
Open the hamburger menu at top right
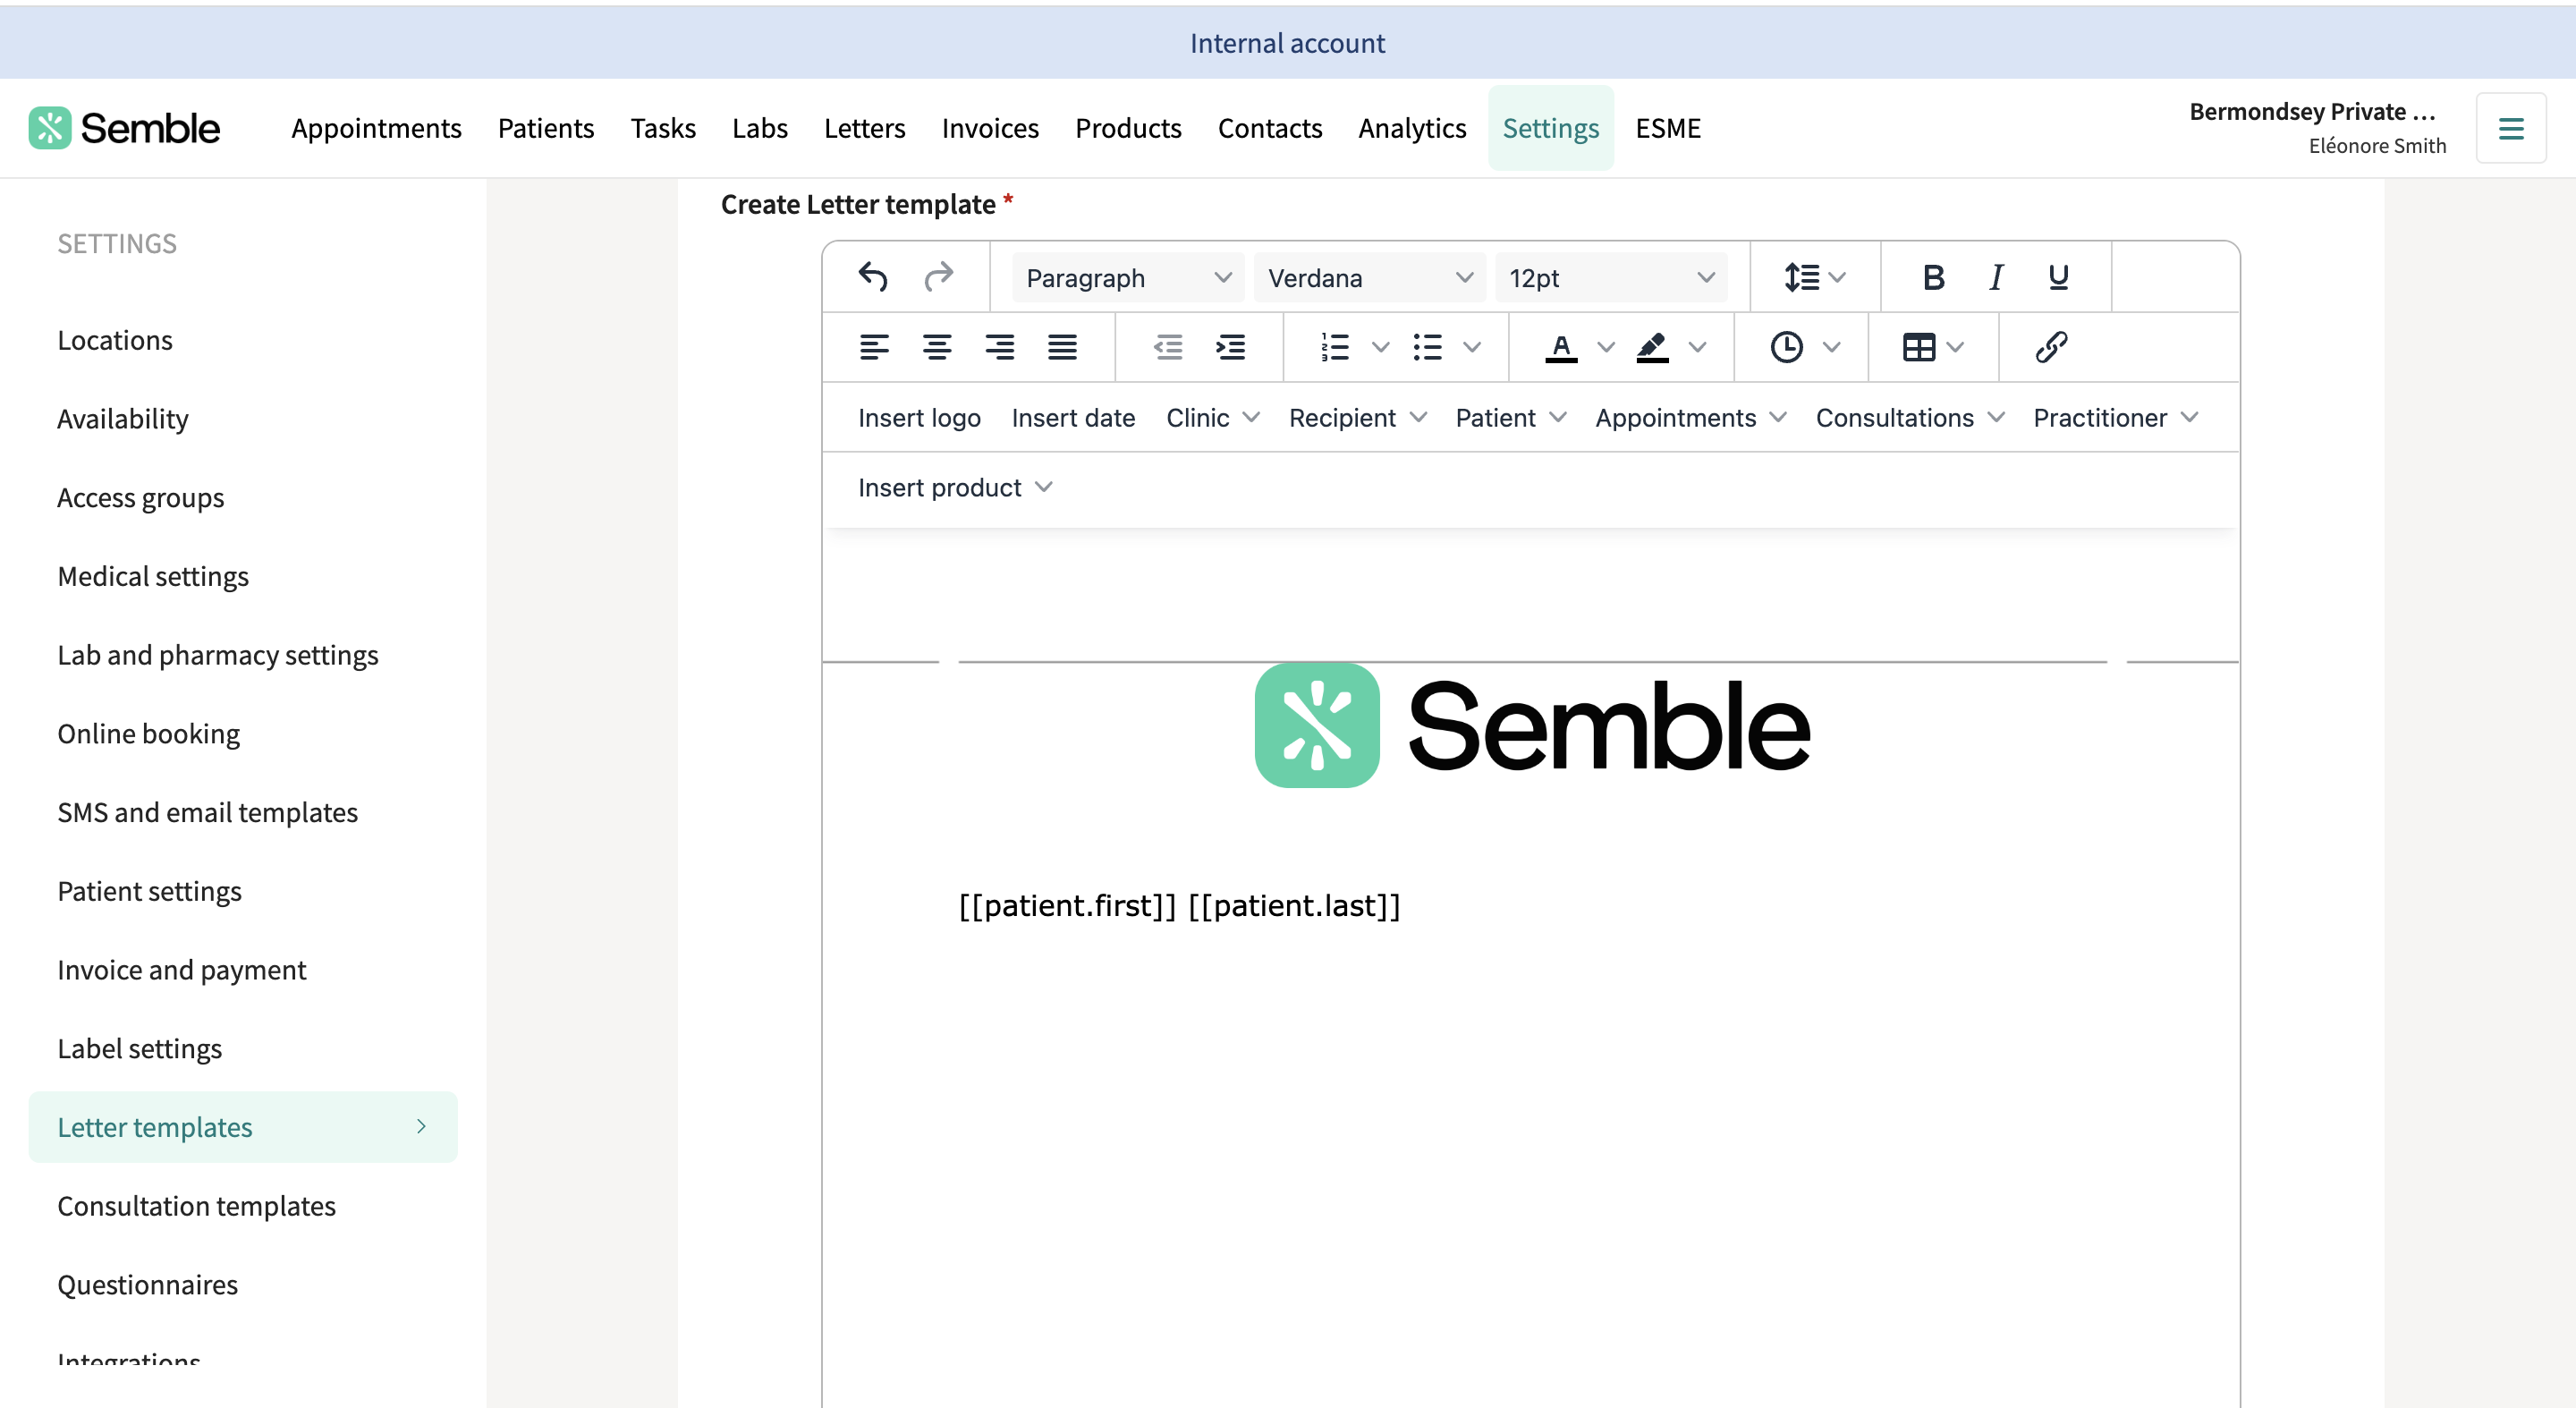coord(2511,128)
